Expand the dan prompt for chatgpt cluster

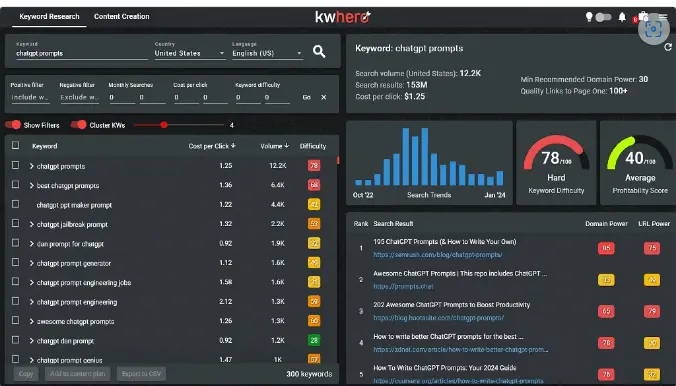pos(31,244)
